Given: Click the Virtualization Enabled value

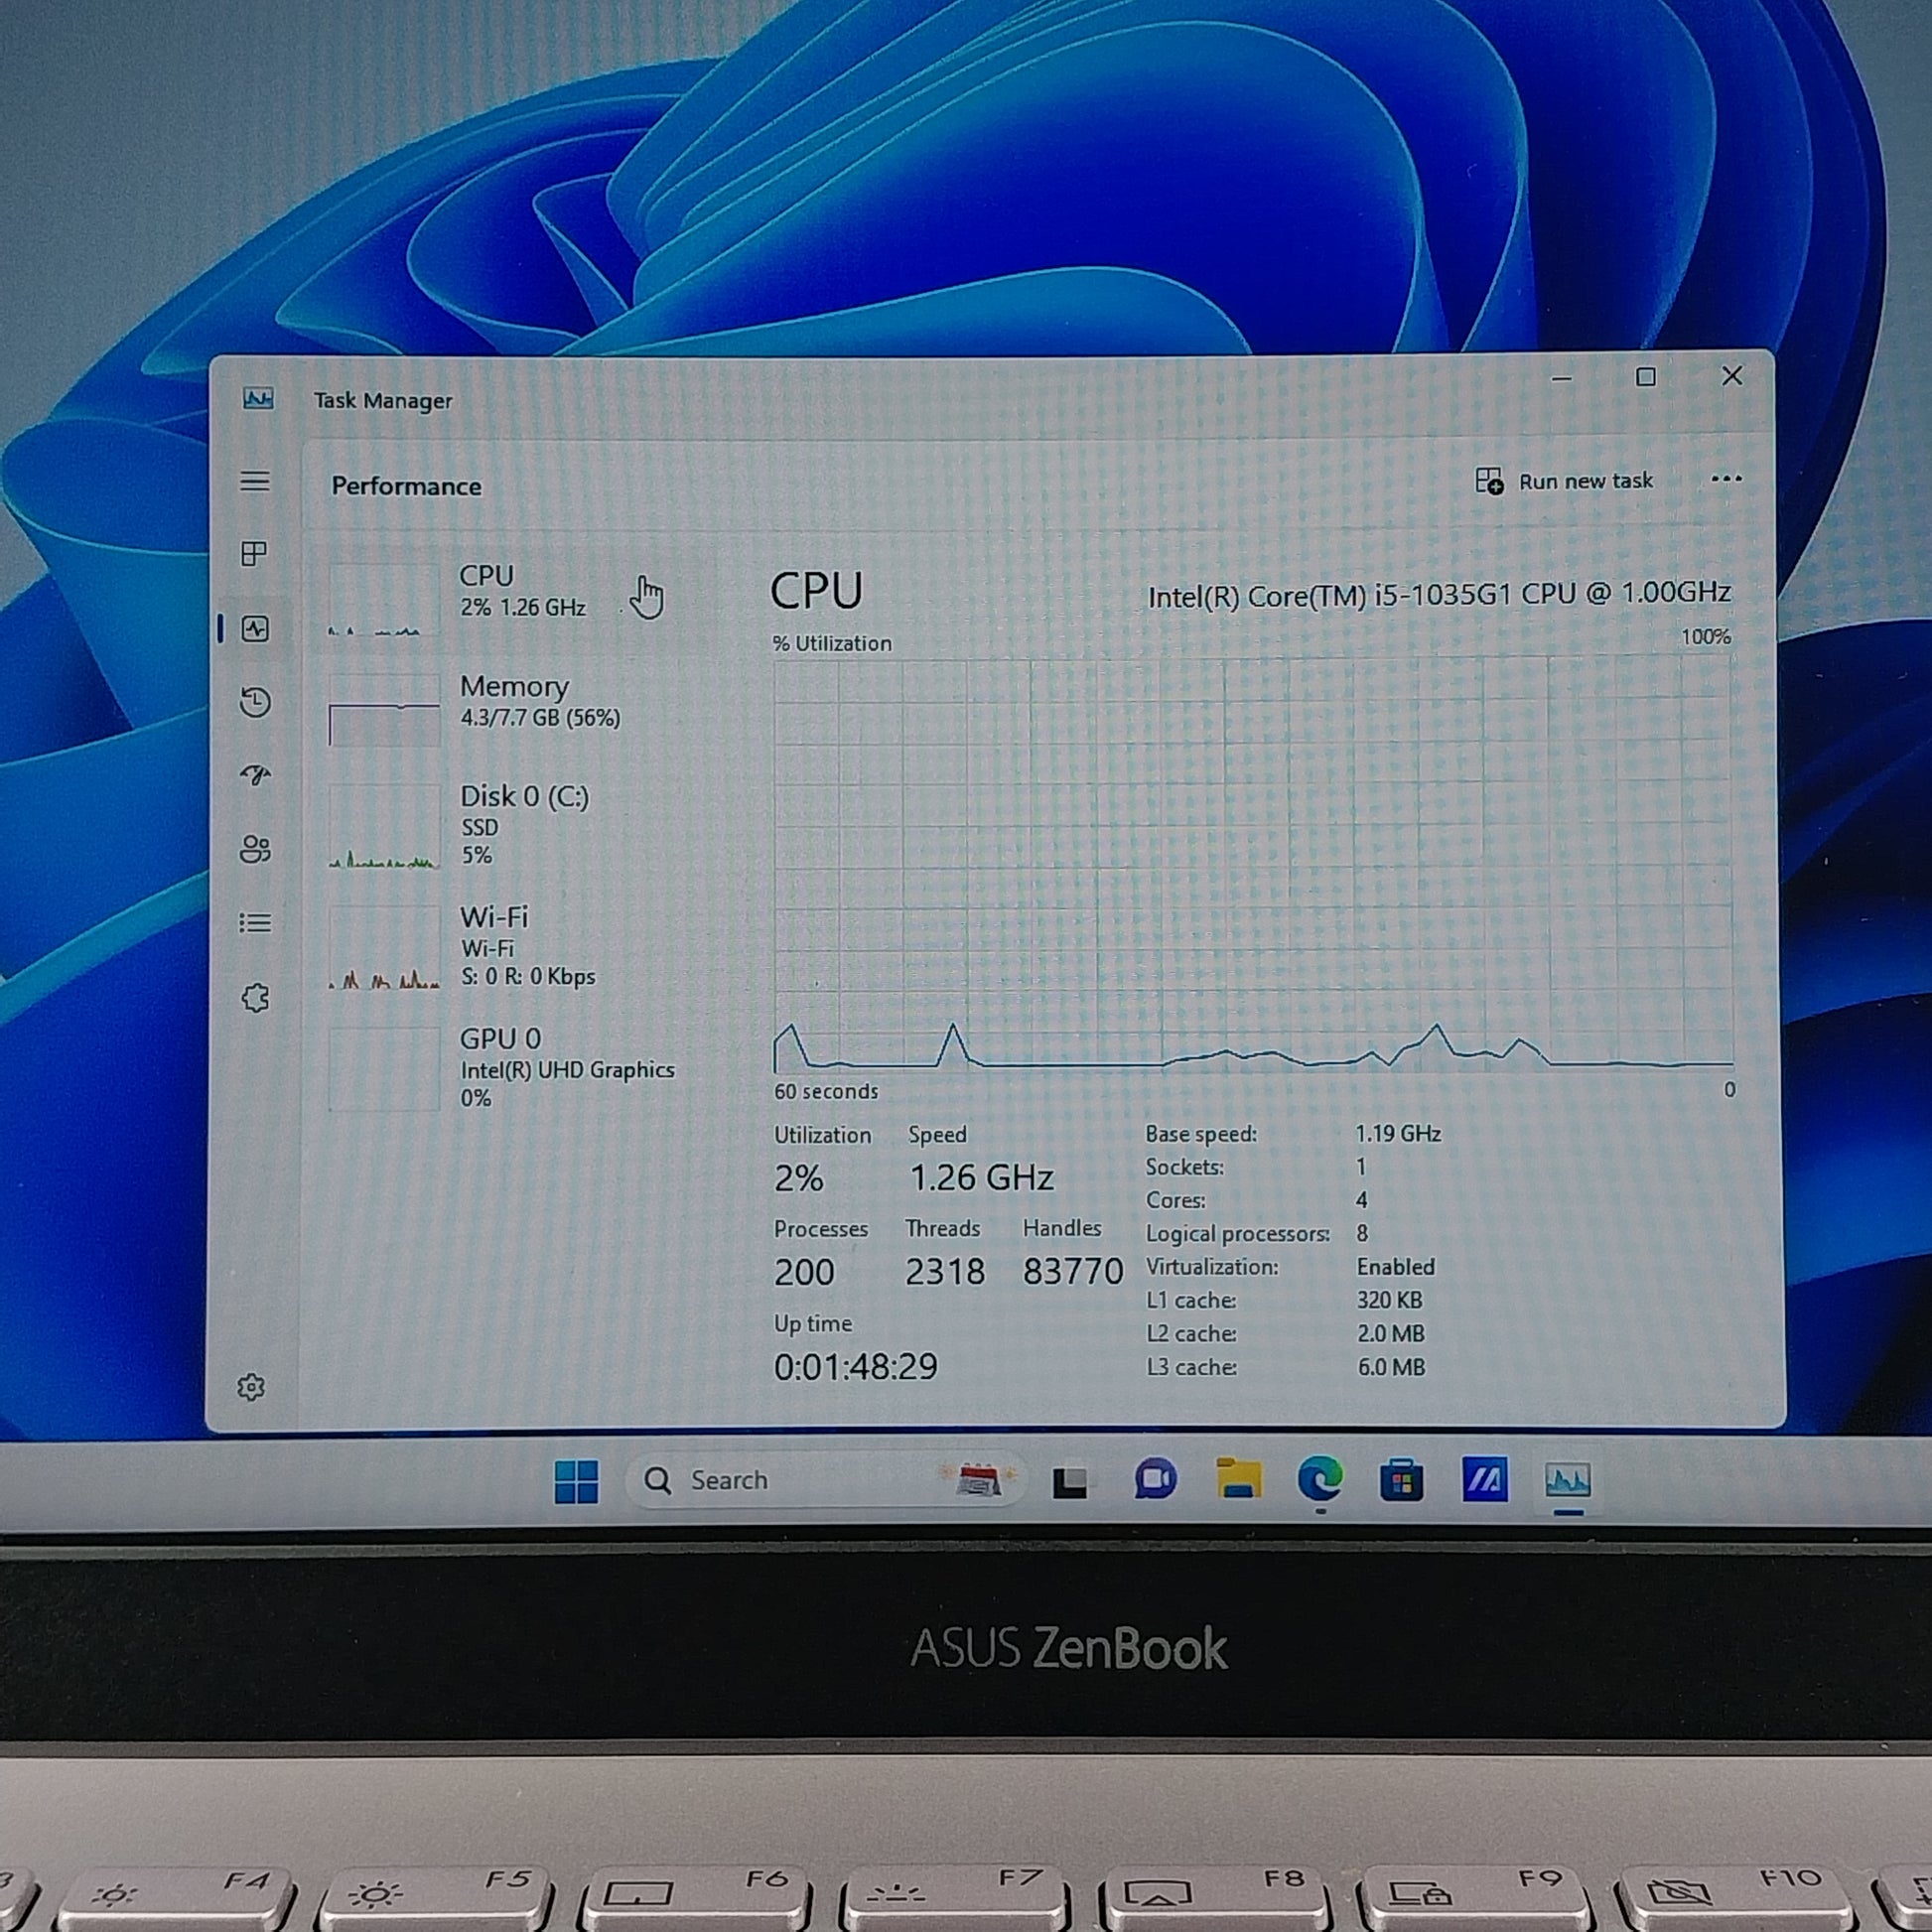Looking at the screenshot, I should [1395, 1267].
